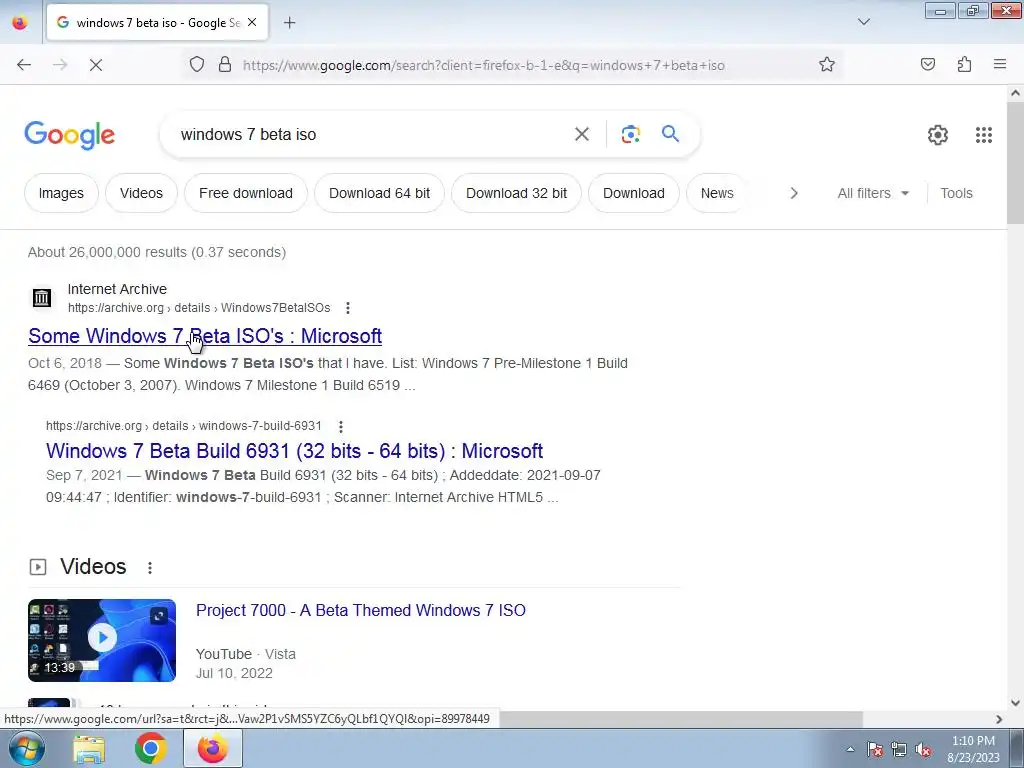This screenshot has width=1024, height=768.
Task: Click the muted volume tray icon
Action: [923, 749]
